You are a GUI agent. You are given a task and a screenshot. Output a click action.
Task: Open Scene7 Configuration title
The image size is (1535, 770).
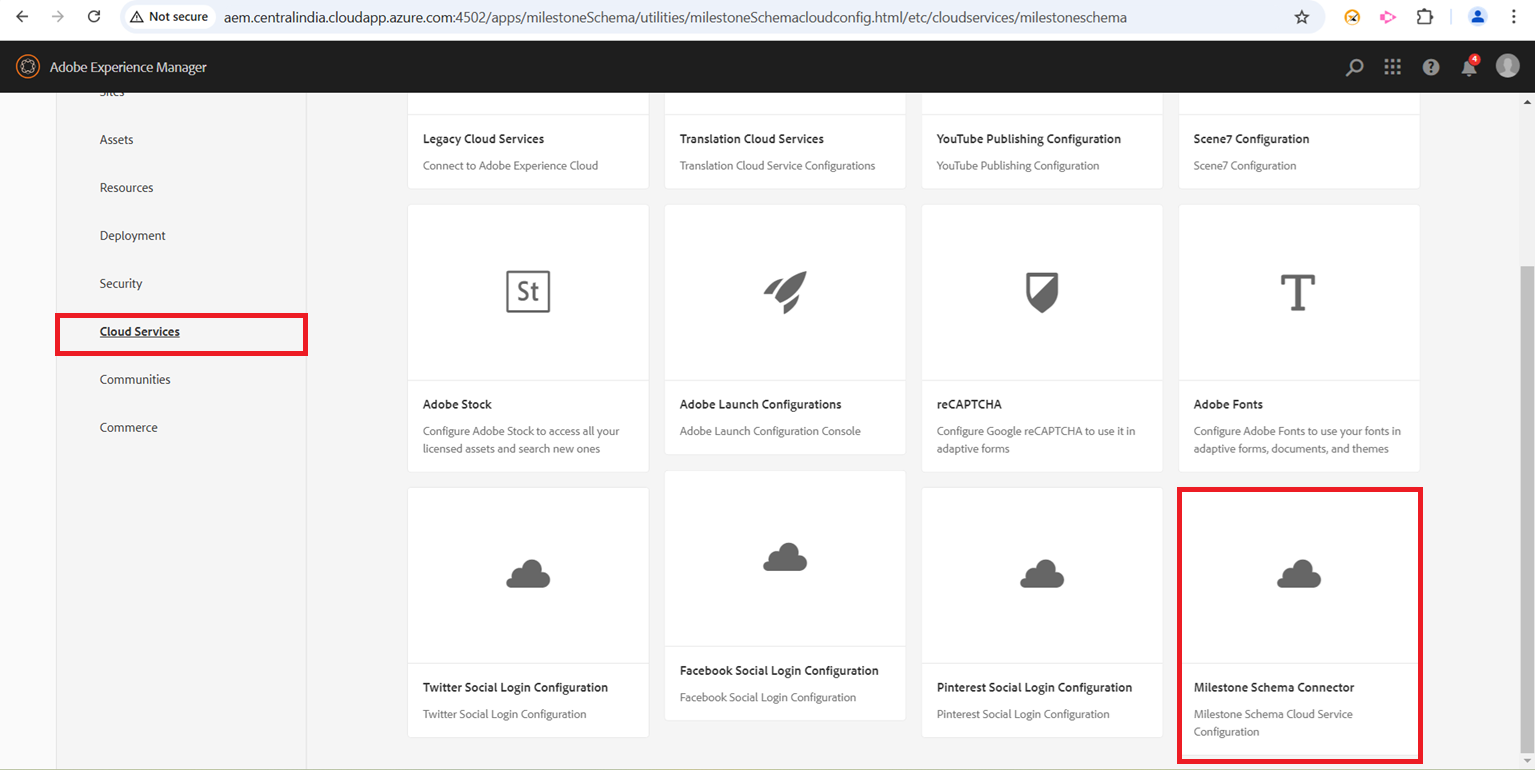coord(1251,139)
